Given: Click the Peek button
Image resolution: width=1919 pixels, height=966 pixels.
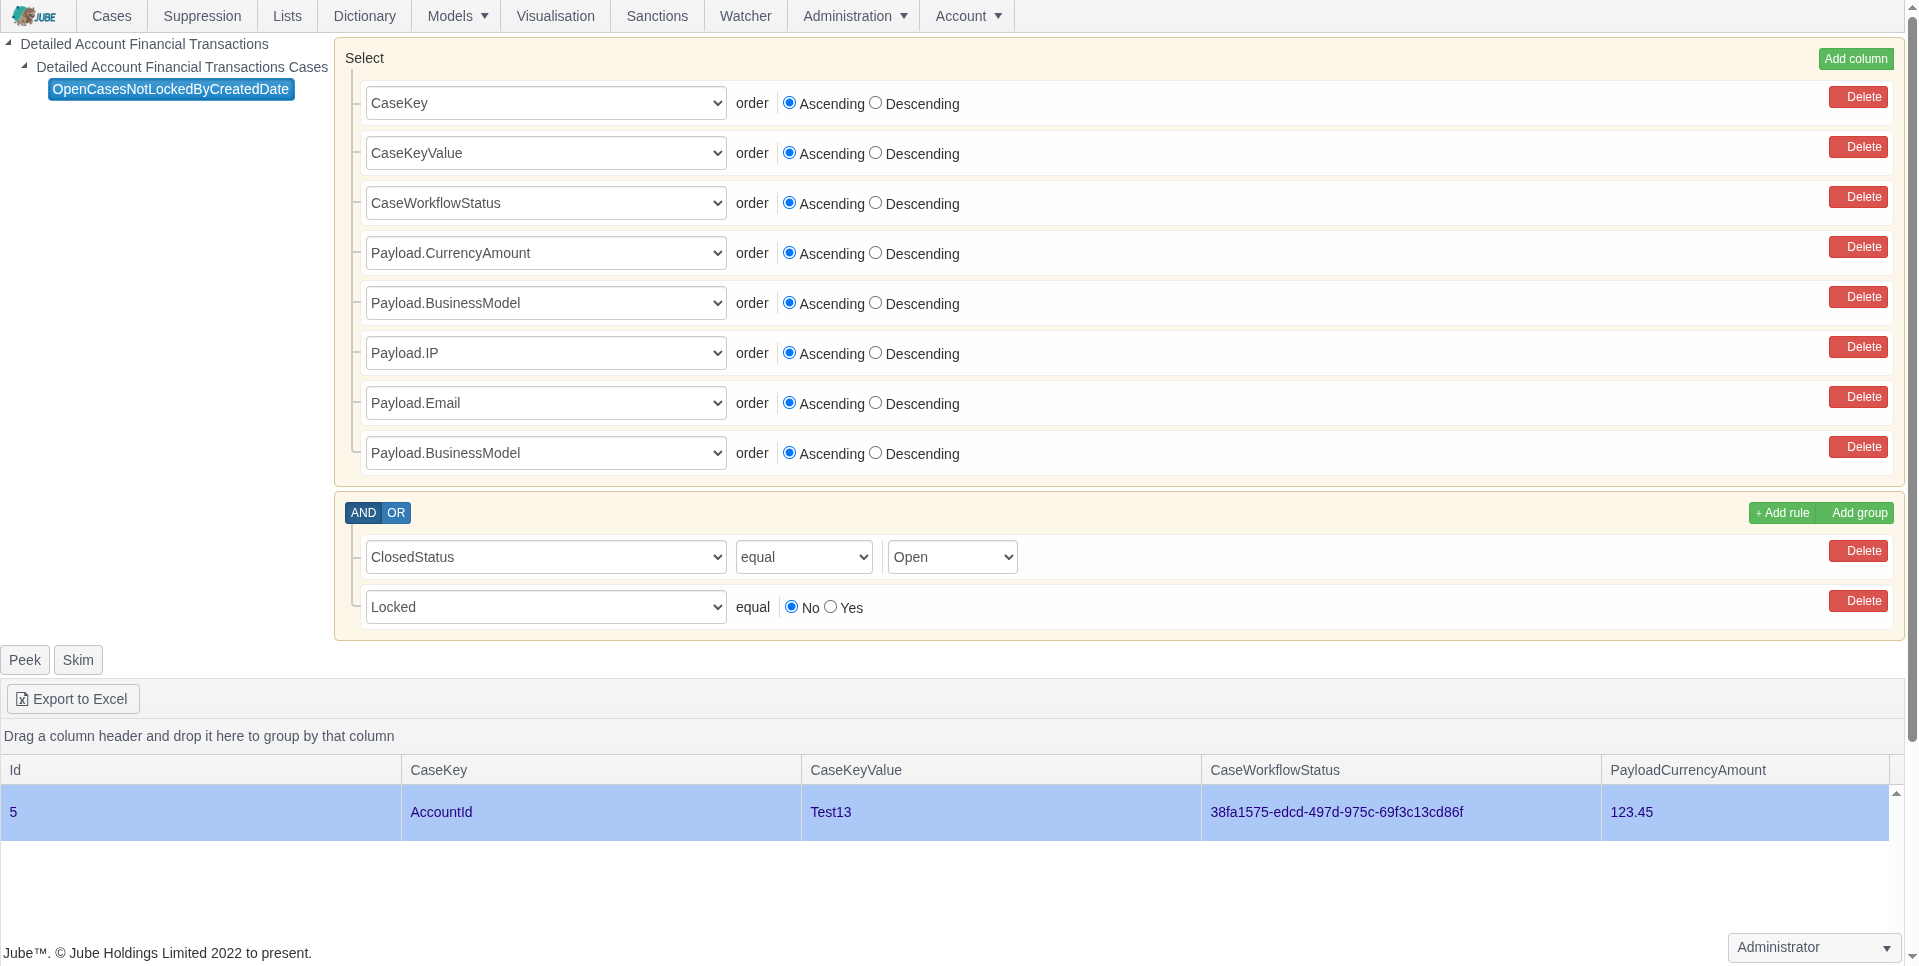Looking at the screenshot, I should (24, 659).
